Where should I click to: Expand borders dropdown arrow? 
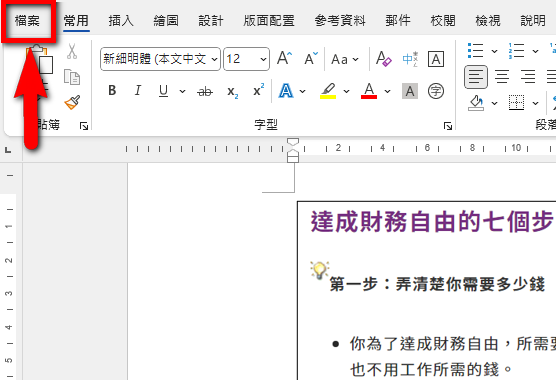click(x=535, y=103)
